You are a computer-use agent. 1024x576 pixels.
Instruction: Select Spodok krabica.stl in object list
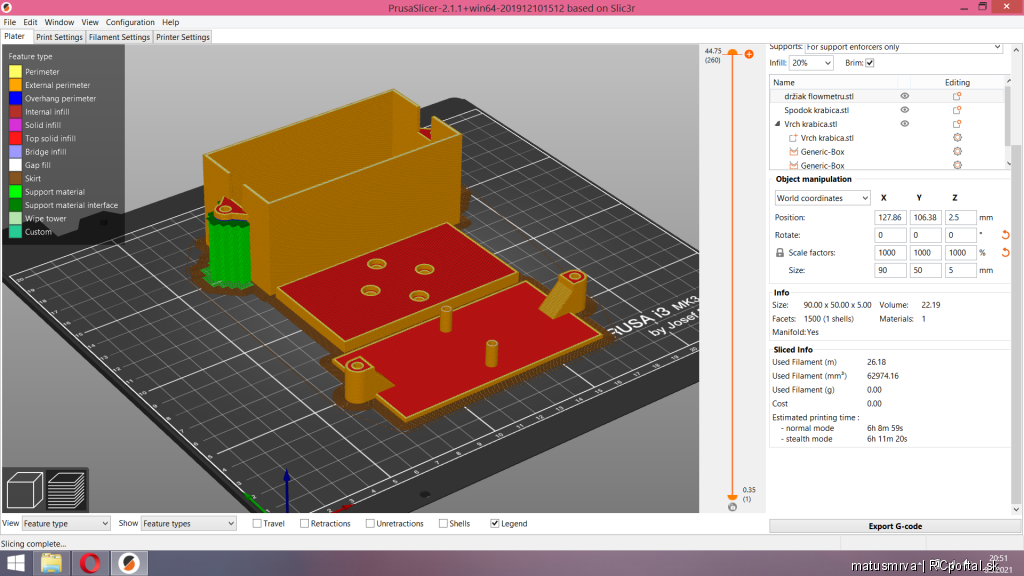(816, 110)
